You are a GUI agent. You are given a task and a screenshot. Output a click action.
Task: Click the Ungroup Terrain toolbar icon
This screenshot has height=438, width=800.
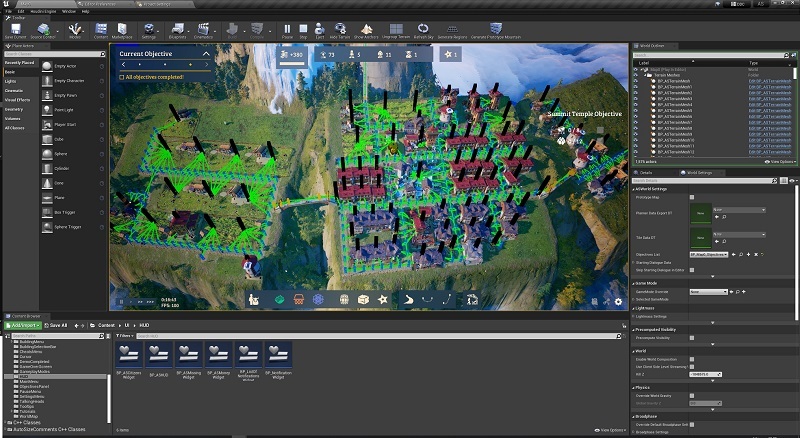pyautogui.click(x=396, y=30)
